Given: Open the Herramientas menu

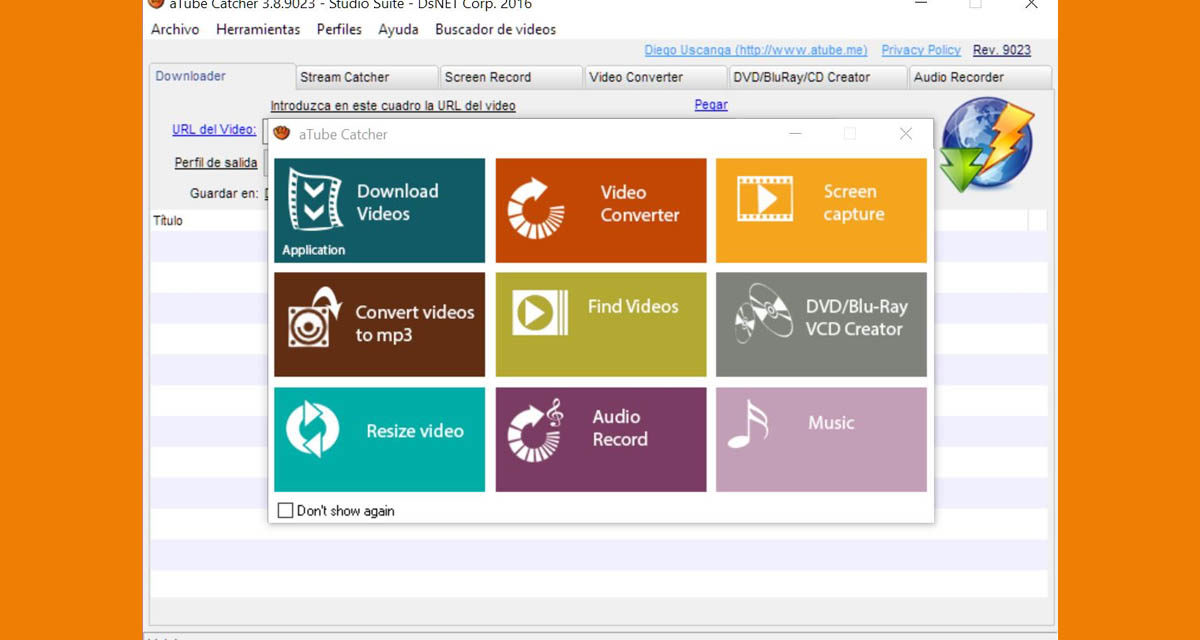Looking at the screenshot, I should click(x=258, y=30).
